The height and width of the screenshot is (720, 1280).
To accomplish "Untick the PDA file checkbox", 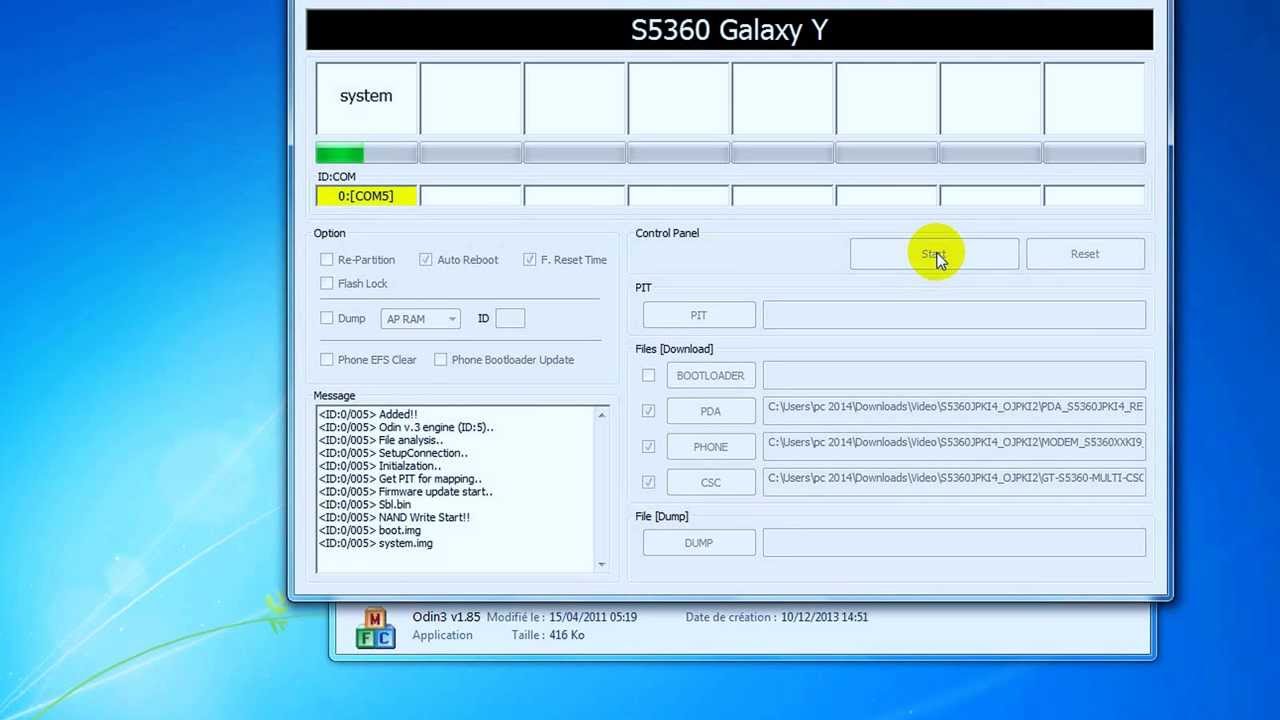I will pyautogui.click(x=649, y=411).
